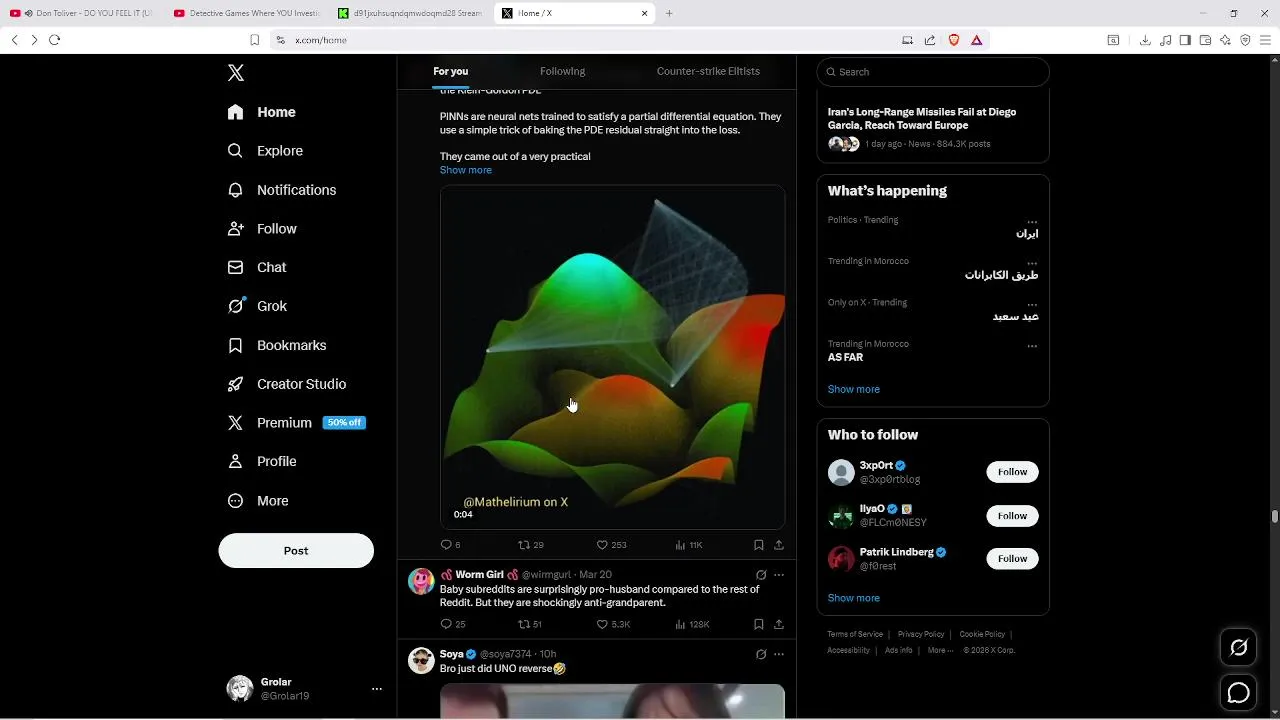Image resolution: width=1280 pixels, height=720 pixels.
Task: Open the Chat messages section
Action: [257, 268]
